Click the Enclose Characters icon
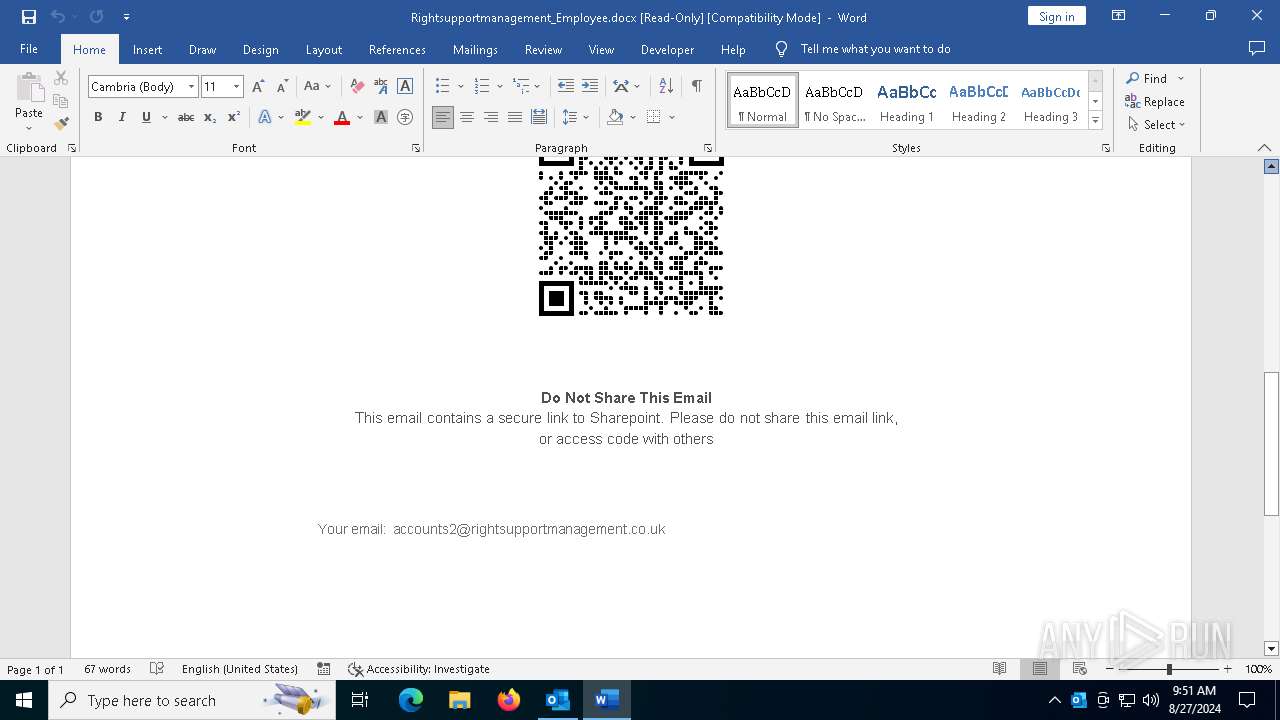This screenshot has width=1280, height=720. [x=405, y=117]
